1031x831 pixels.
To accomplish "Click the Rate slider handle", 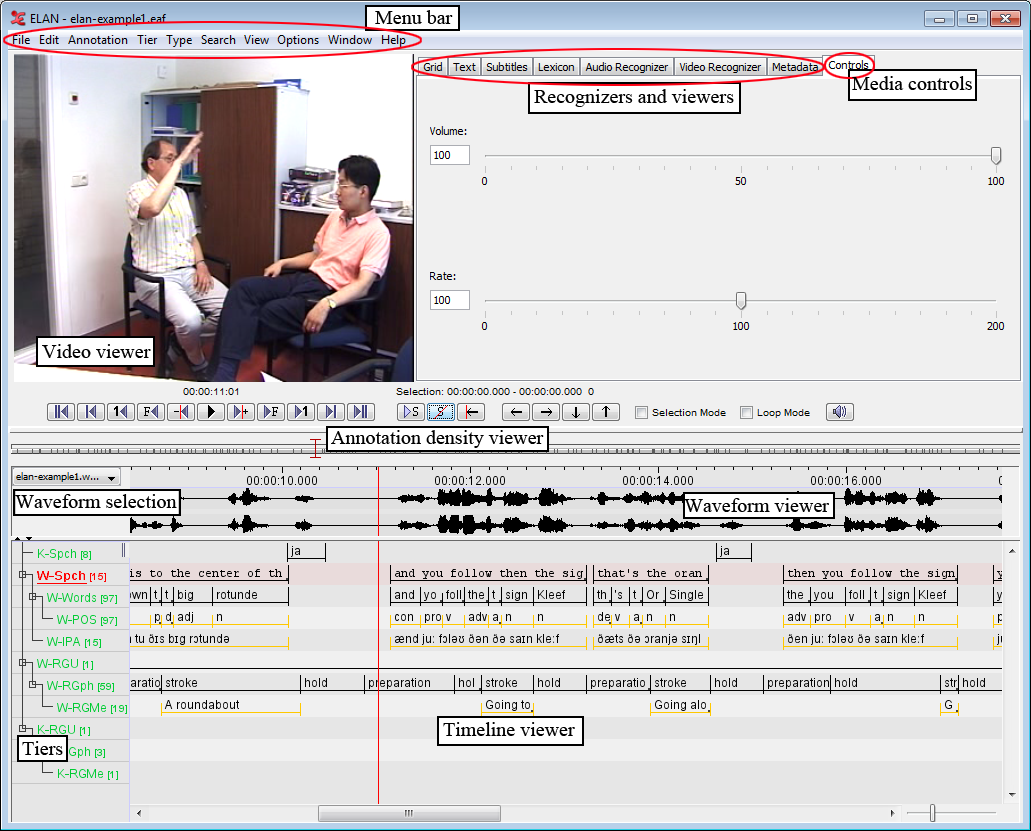I will [741, 300].
